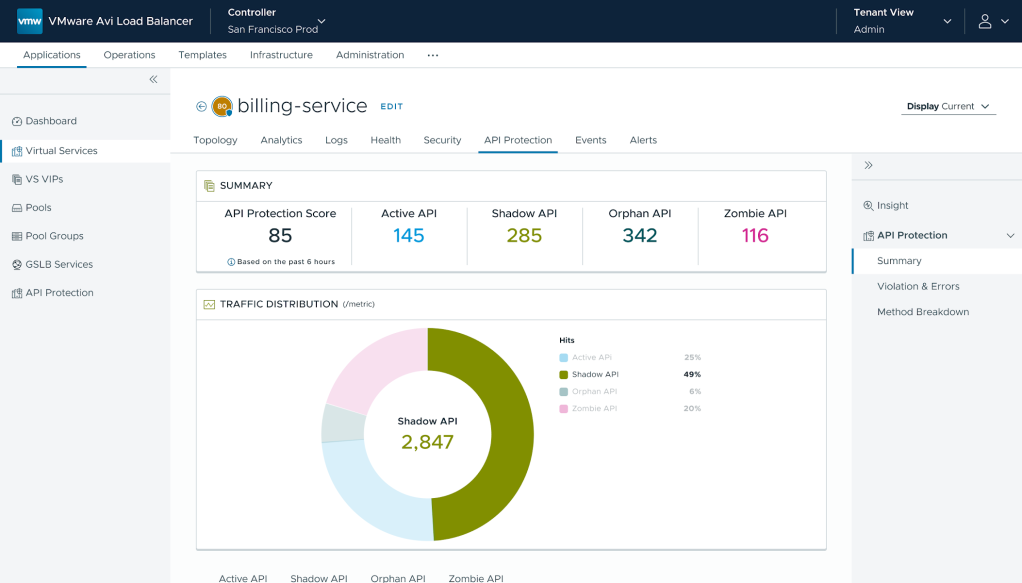Open the Infrastructure menu
The image size is (1022, 583).
click(281, 55)
